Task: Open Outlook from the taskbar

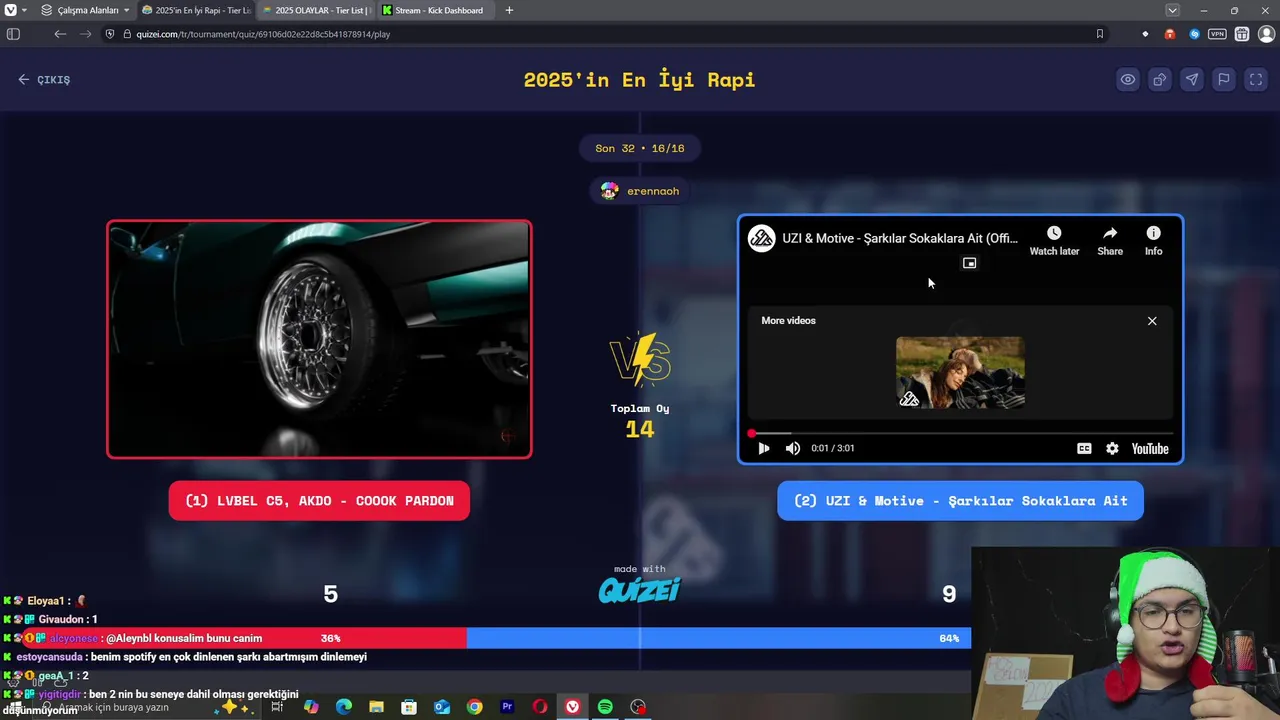Action: [x=442, y=707]
